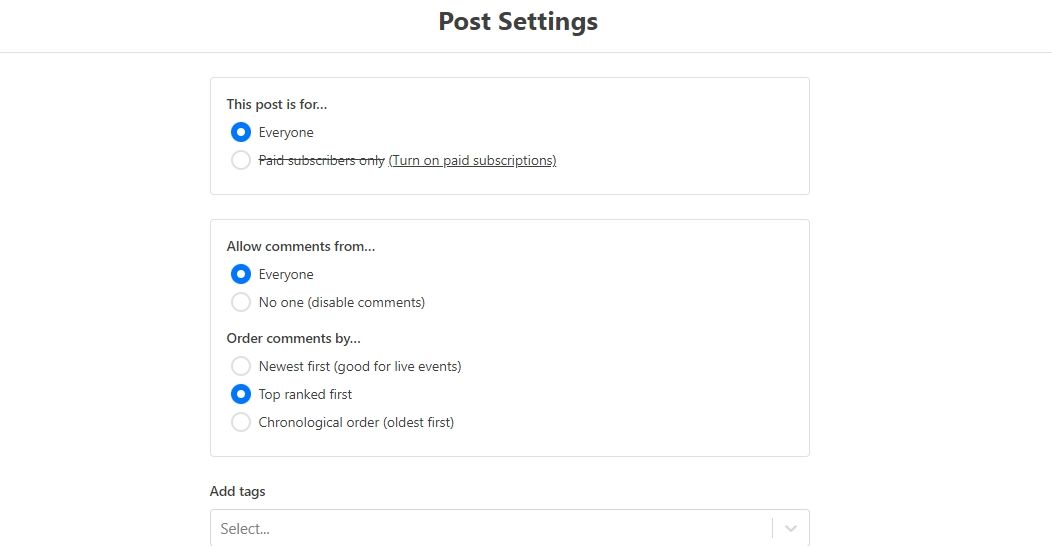Screen dimensions: 1052x546
Task: Click the struck-through 'Paid subscribers only' text
Action: coord(321,160)
